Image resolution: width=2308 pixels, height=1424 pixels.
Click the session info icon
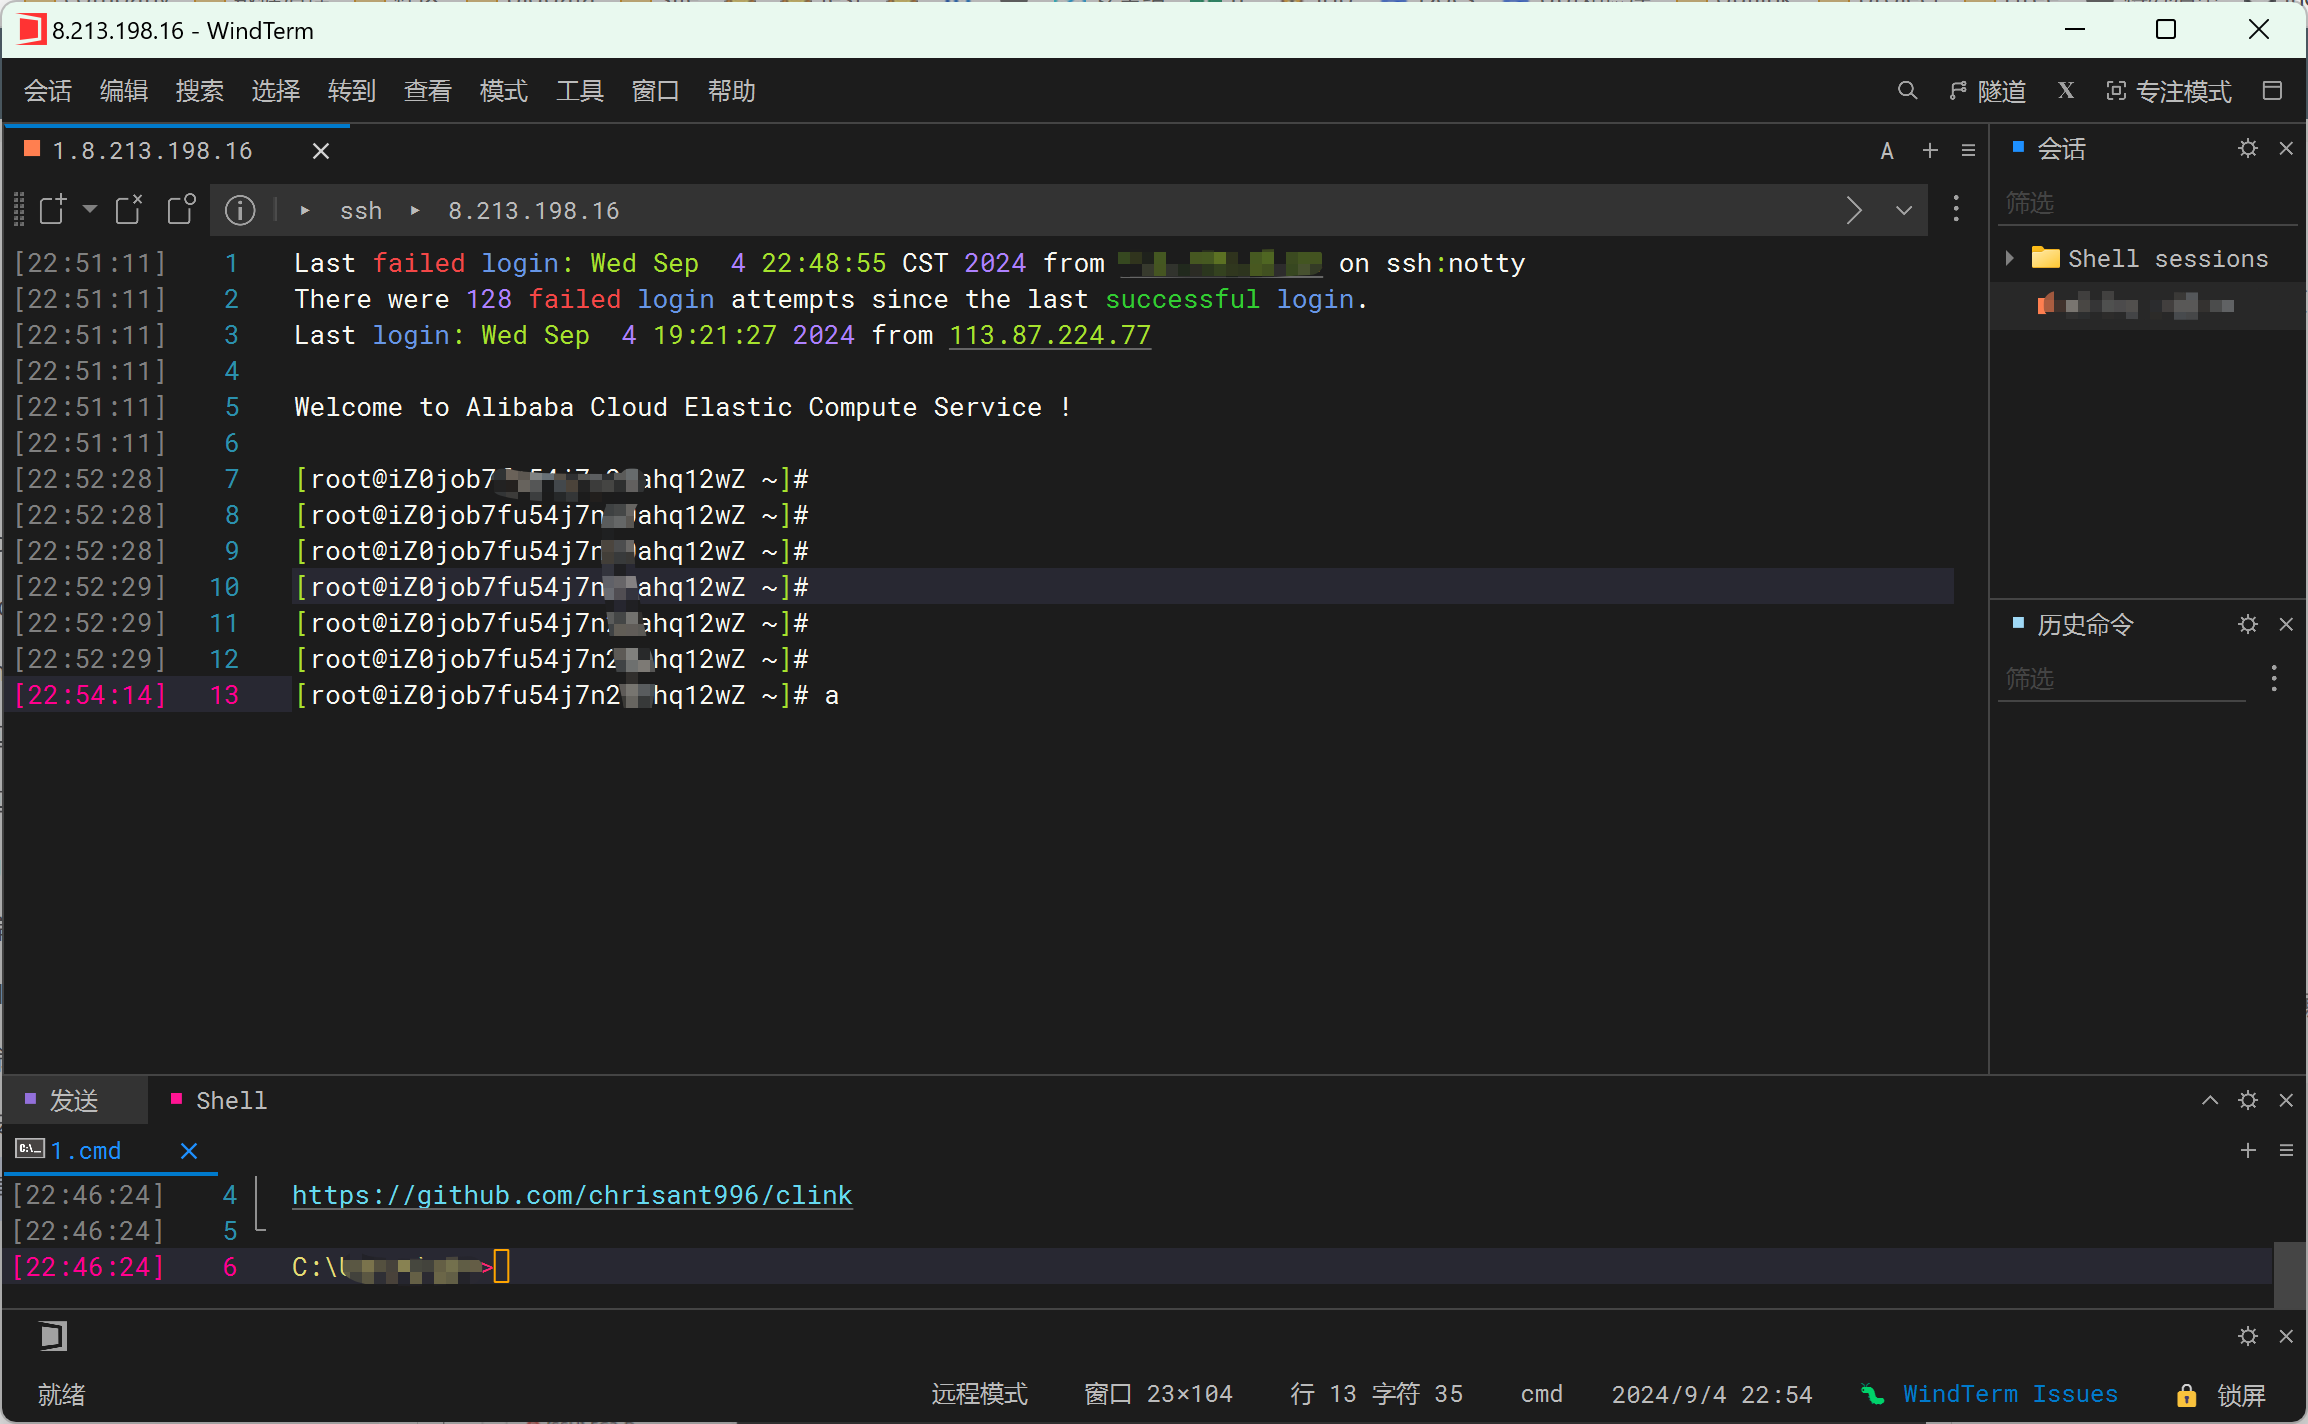240,210
